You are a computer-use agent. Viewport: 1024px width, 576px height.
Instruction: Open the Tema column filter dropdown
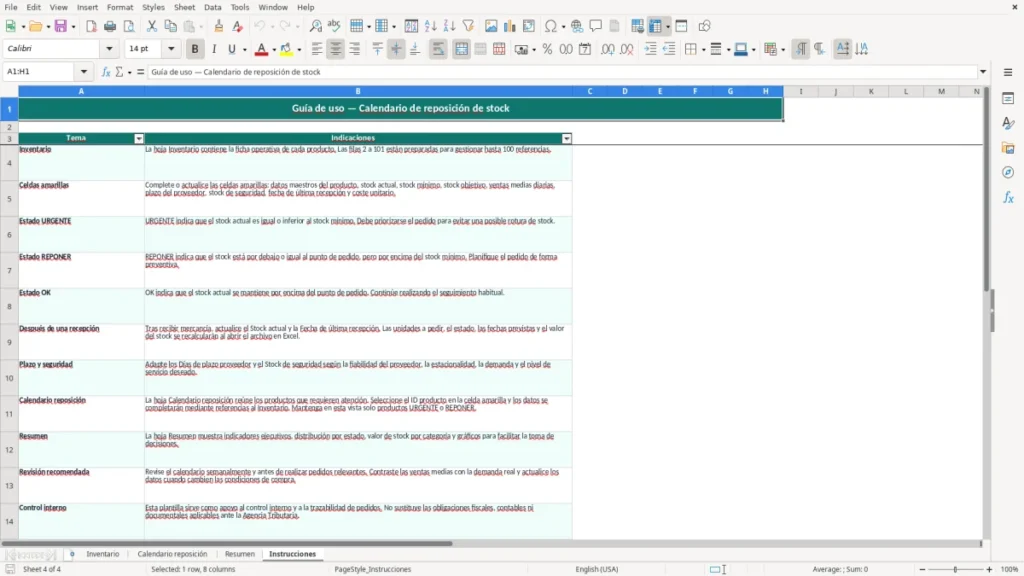(138, 138)
